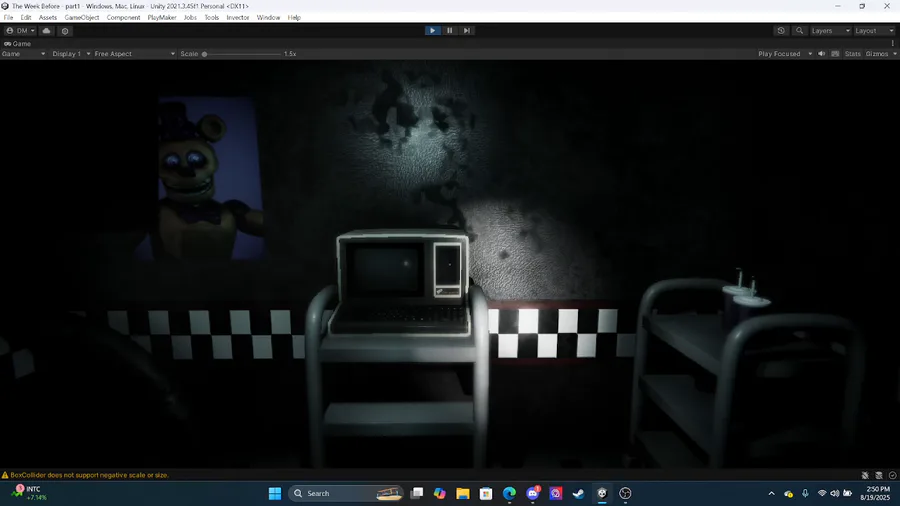
Task: Open Undo History clock icon
Action: (x=781, y=30)
